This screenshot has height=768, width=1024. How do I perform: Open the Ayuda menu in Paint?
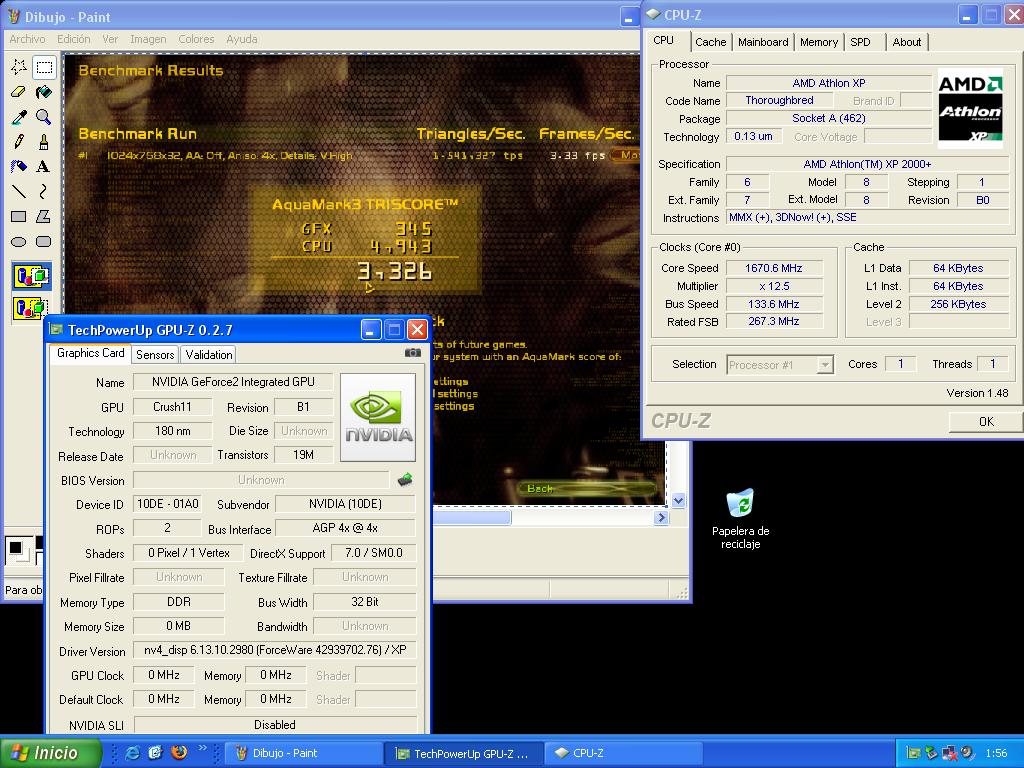click(x=242, y=39)
